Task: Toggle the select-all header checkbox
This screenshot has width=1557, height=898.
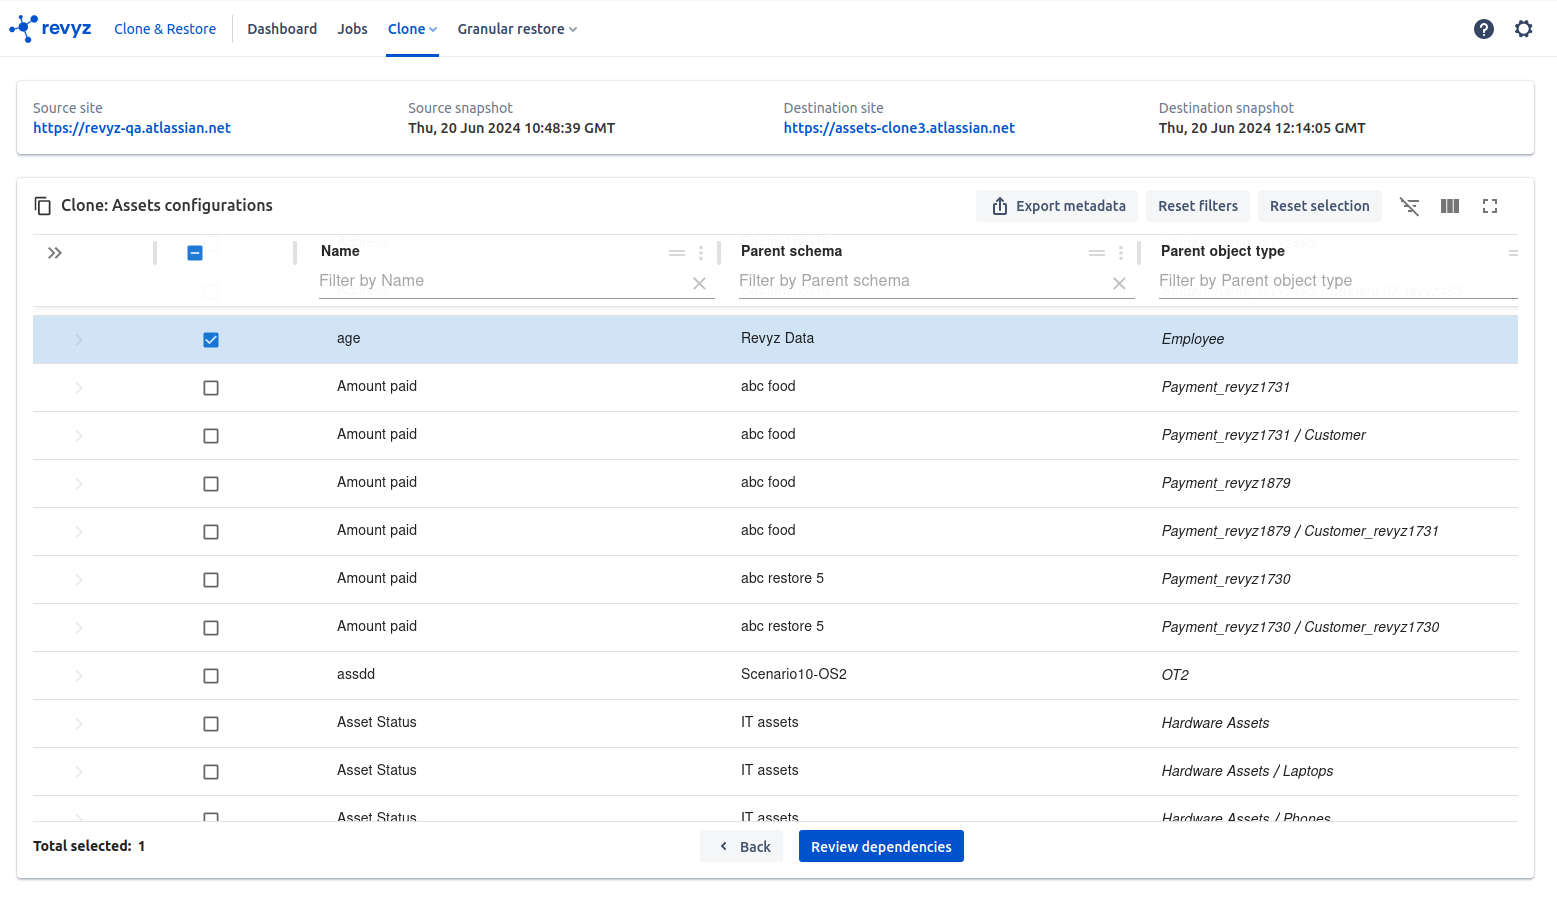Action: click(195, 253)
